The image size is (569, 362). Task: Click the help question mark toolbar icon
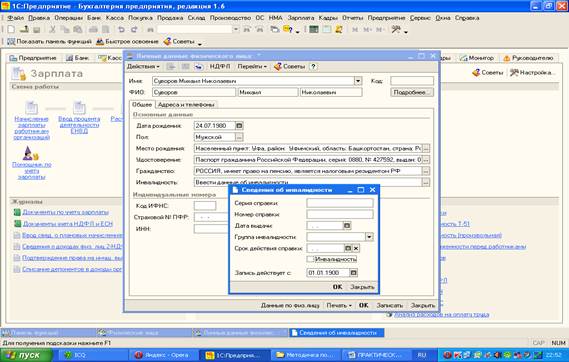click(287, 30)
